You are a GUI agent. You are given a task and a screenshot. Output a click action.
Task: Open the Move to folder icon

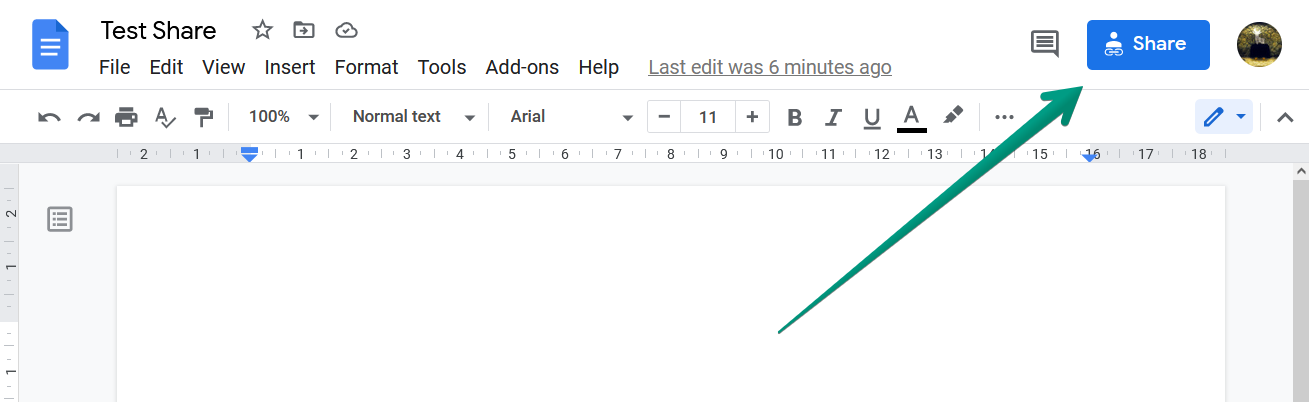point(304,30)
